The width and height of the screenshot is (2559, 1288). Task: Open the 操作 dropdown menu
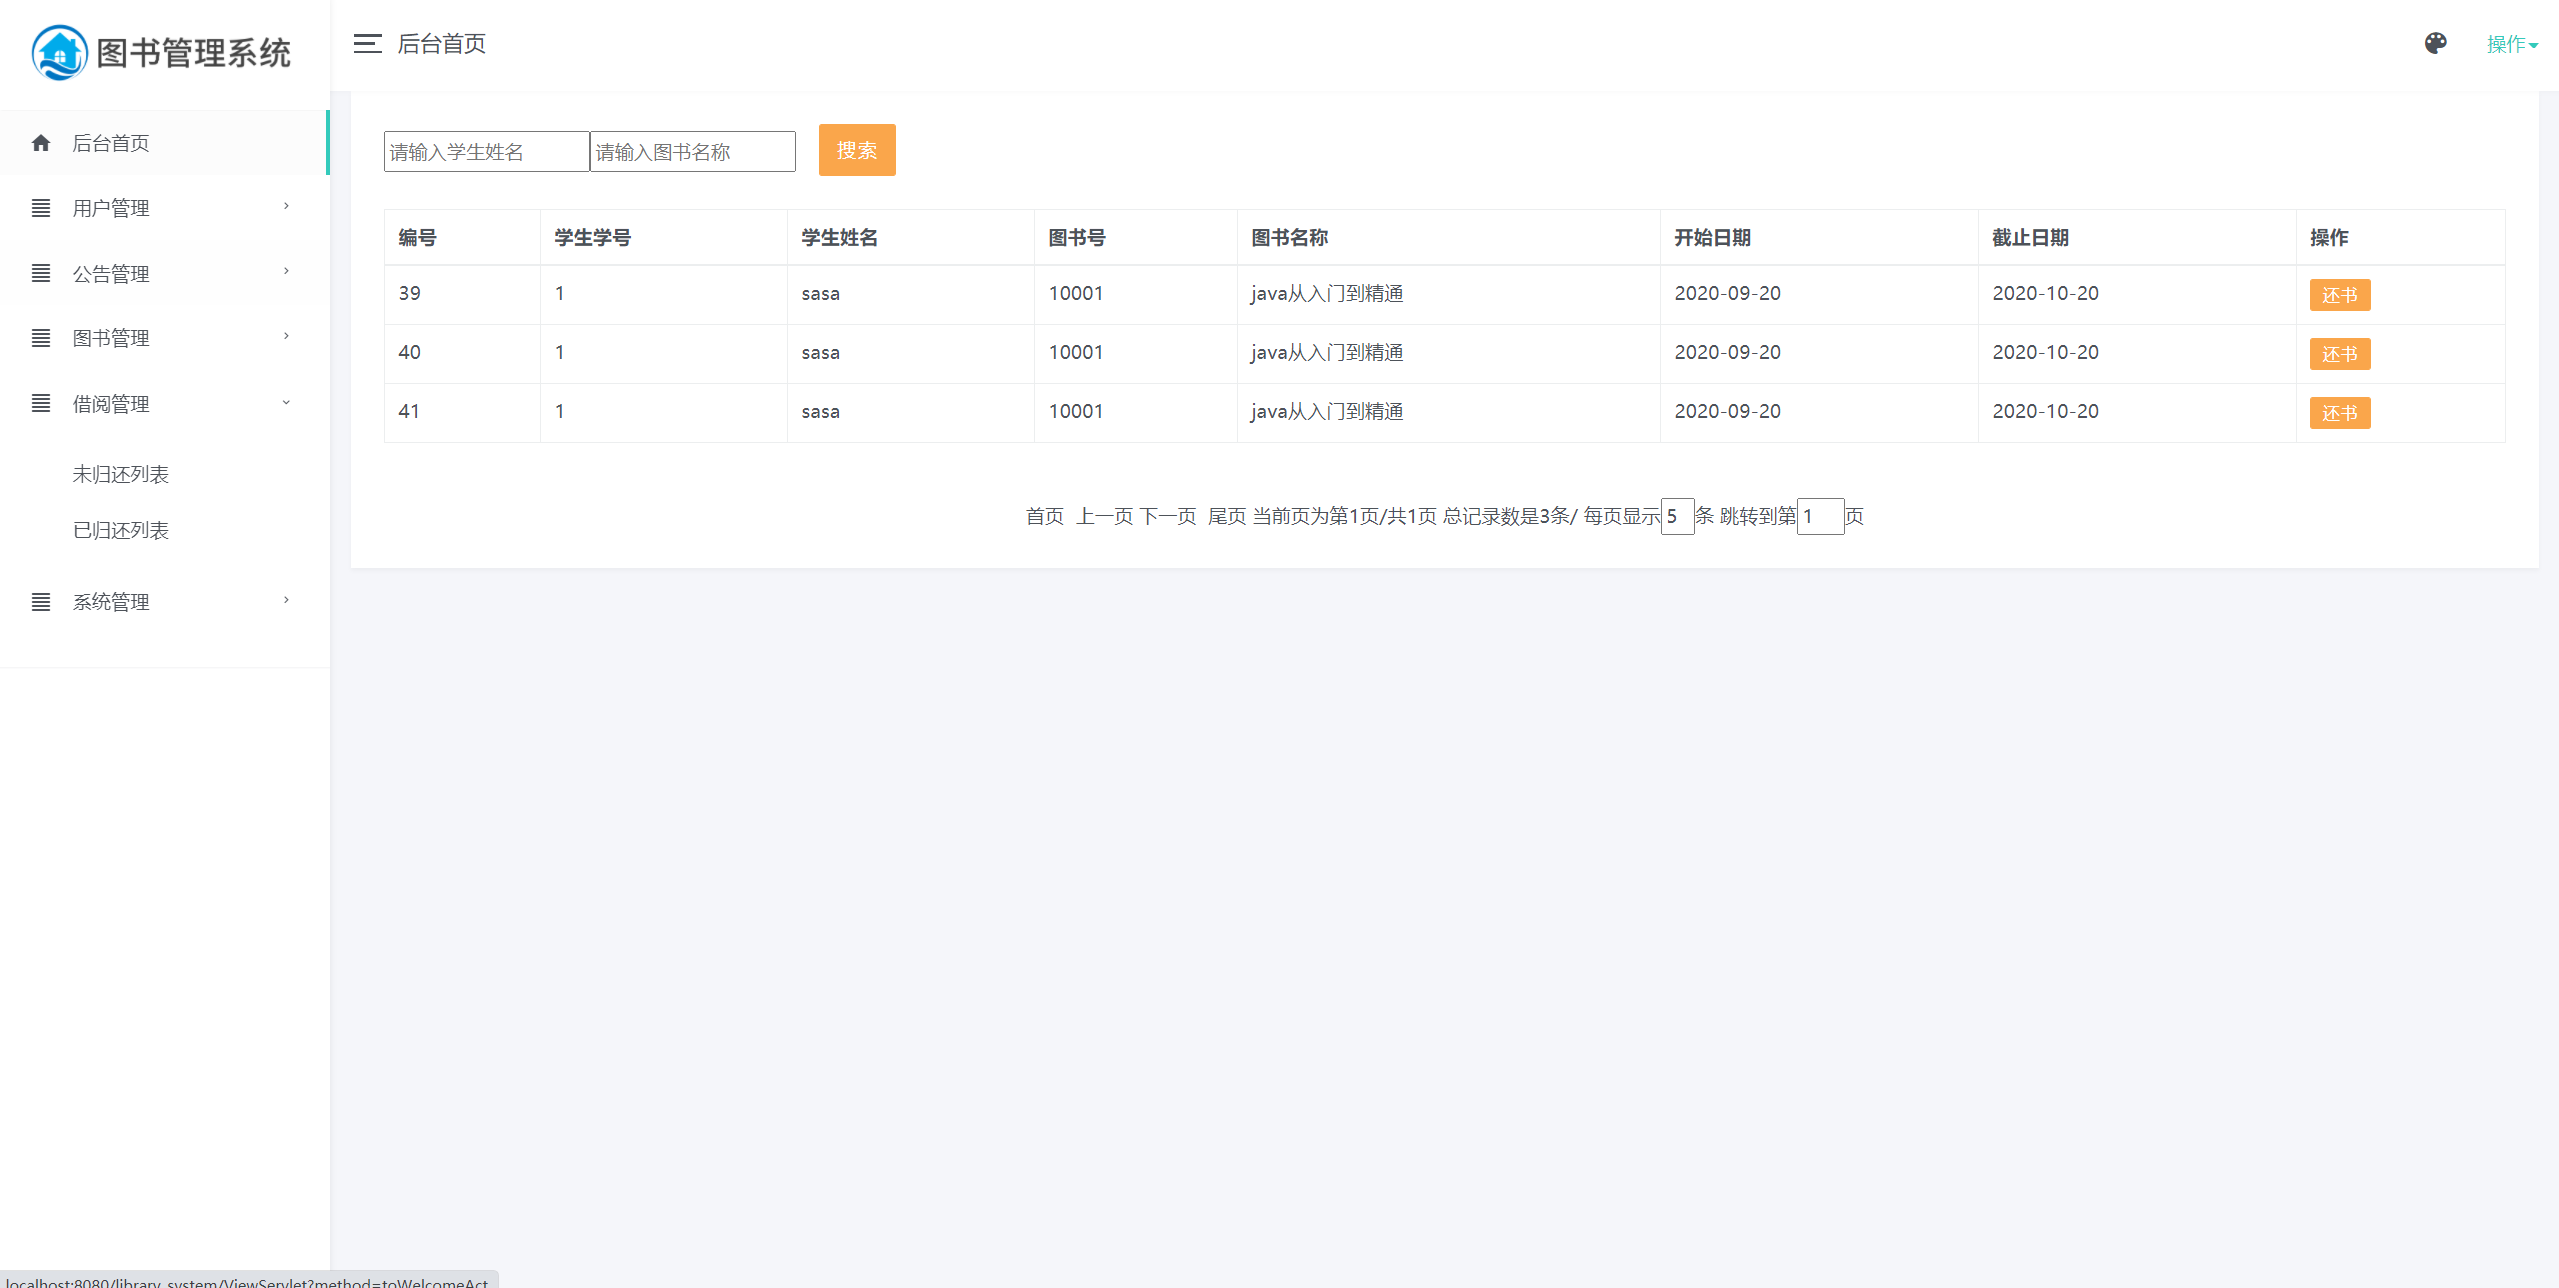tap(2511, 44)
